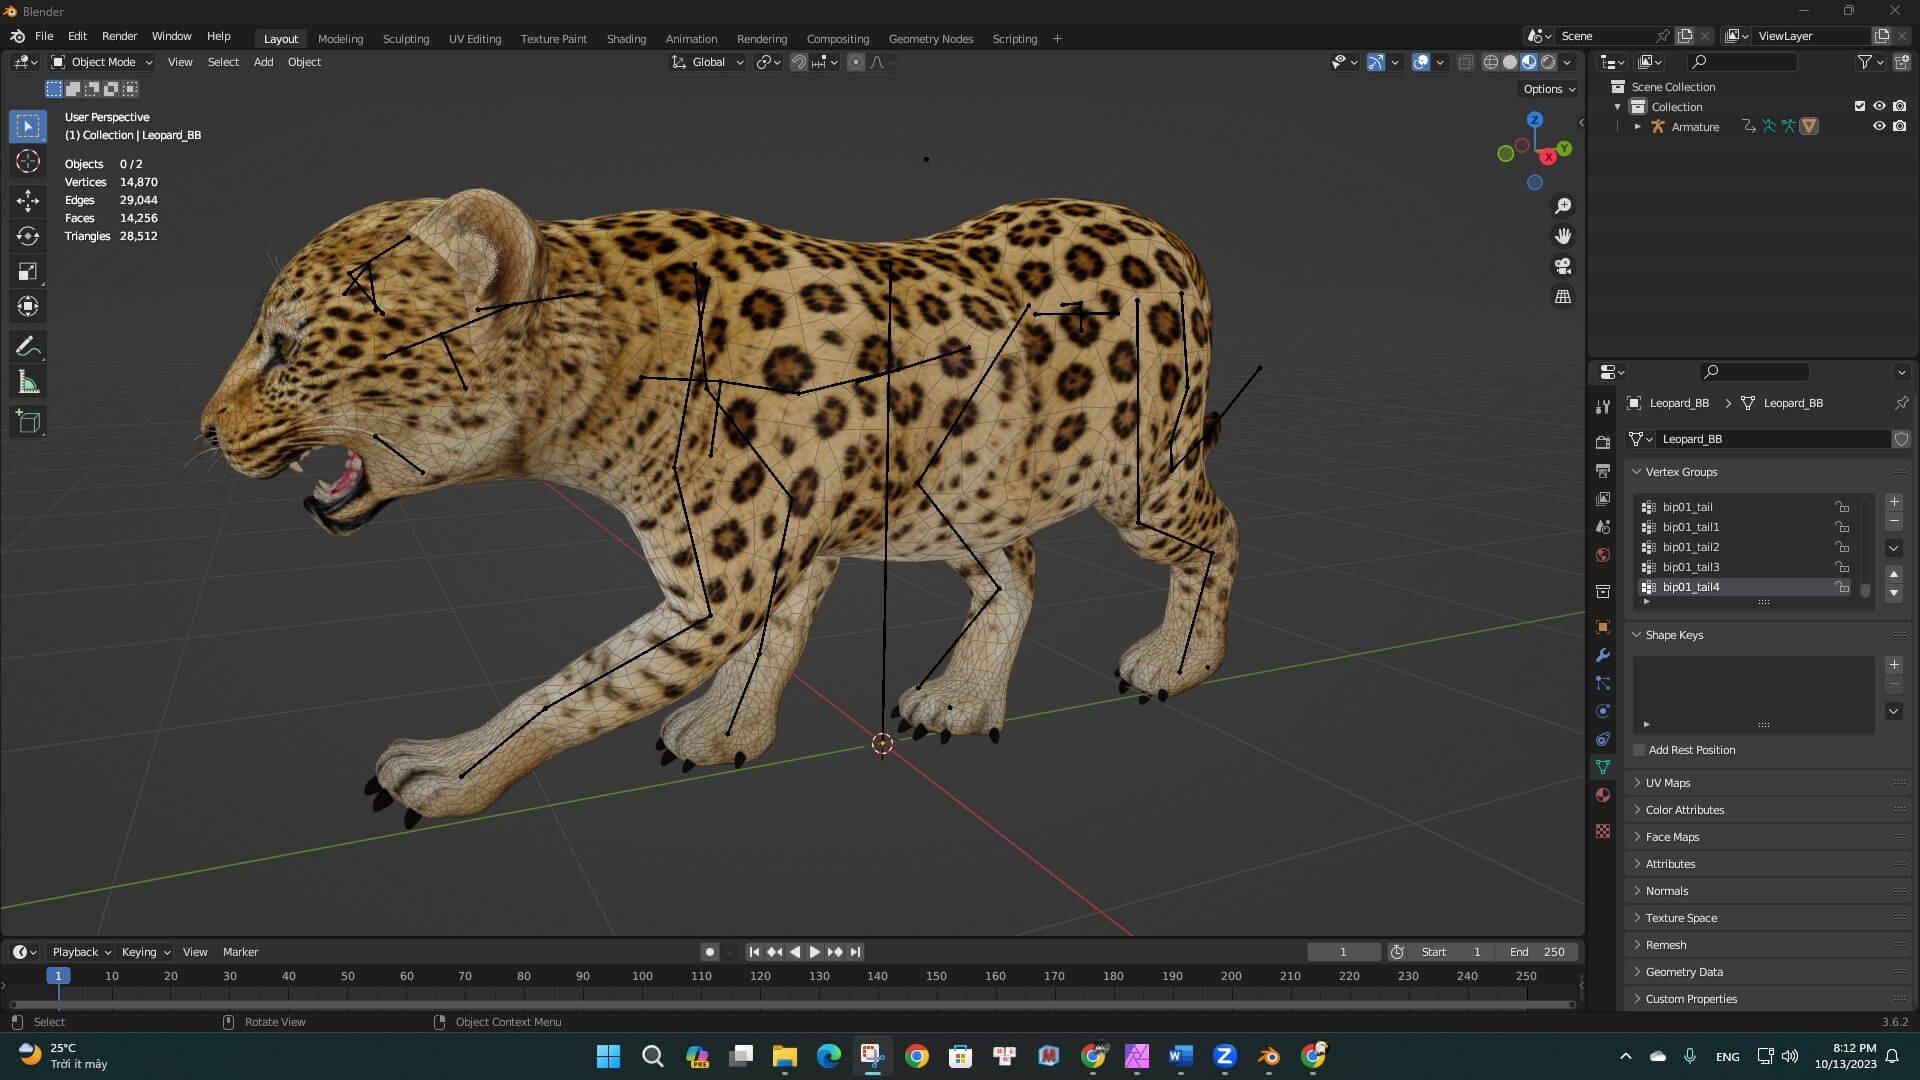Switch to Shading workspace tab

pos(626,39)
